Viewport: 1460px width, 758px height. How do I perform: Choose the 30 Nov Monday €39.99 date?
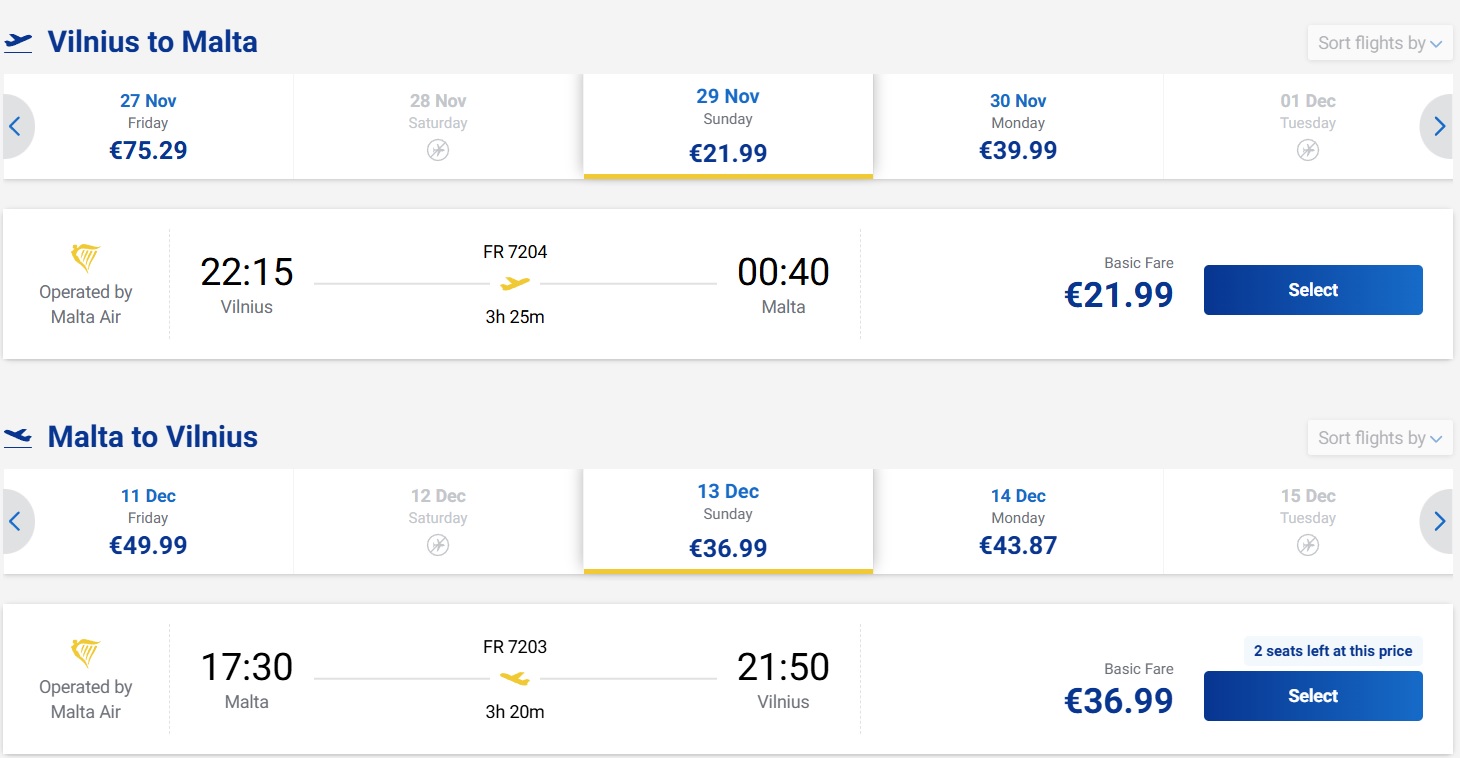[1018, 126]
